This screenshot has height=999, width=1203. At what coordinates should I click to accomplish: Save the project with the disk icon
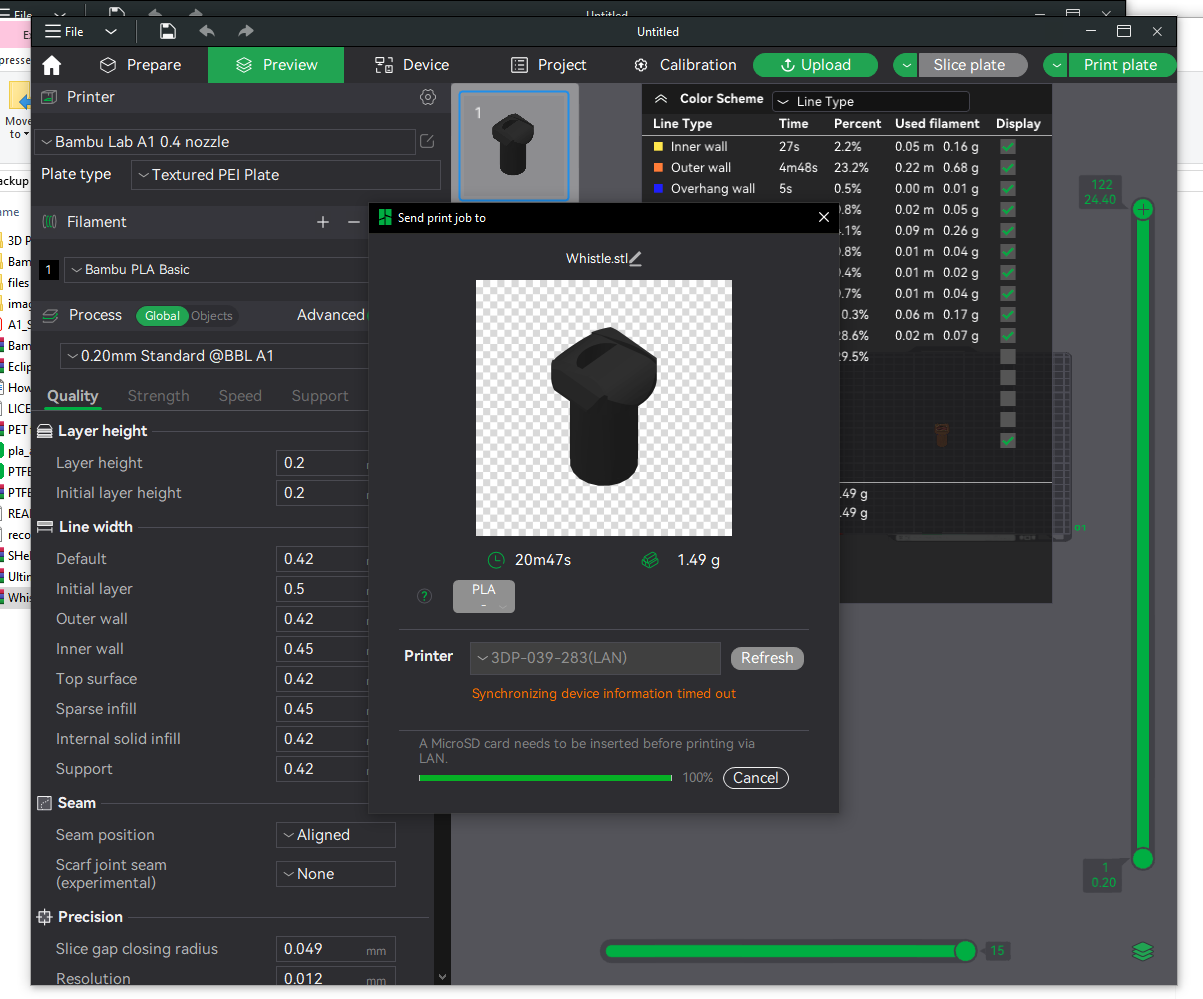pyautogui.click(x=168, y=31)
